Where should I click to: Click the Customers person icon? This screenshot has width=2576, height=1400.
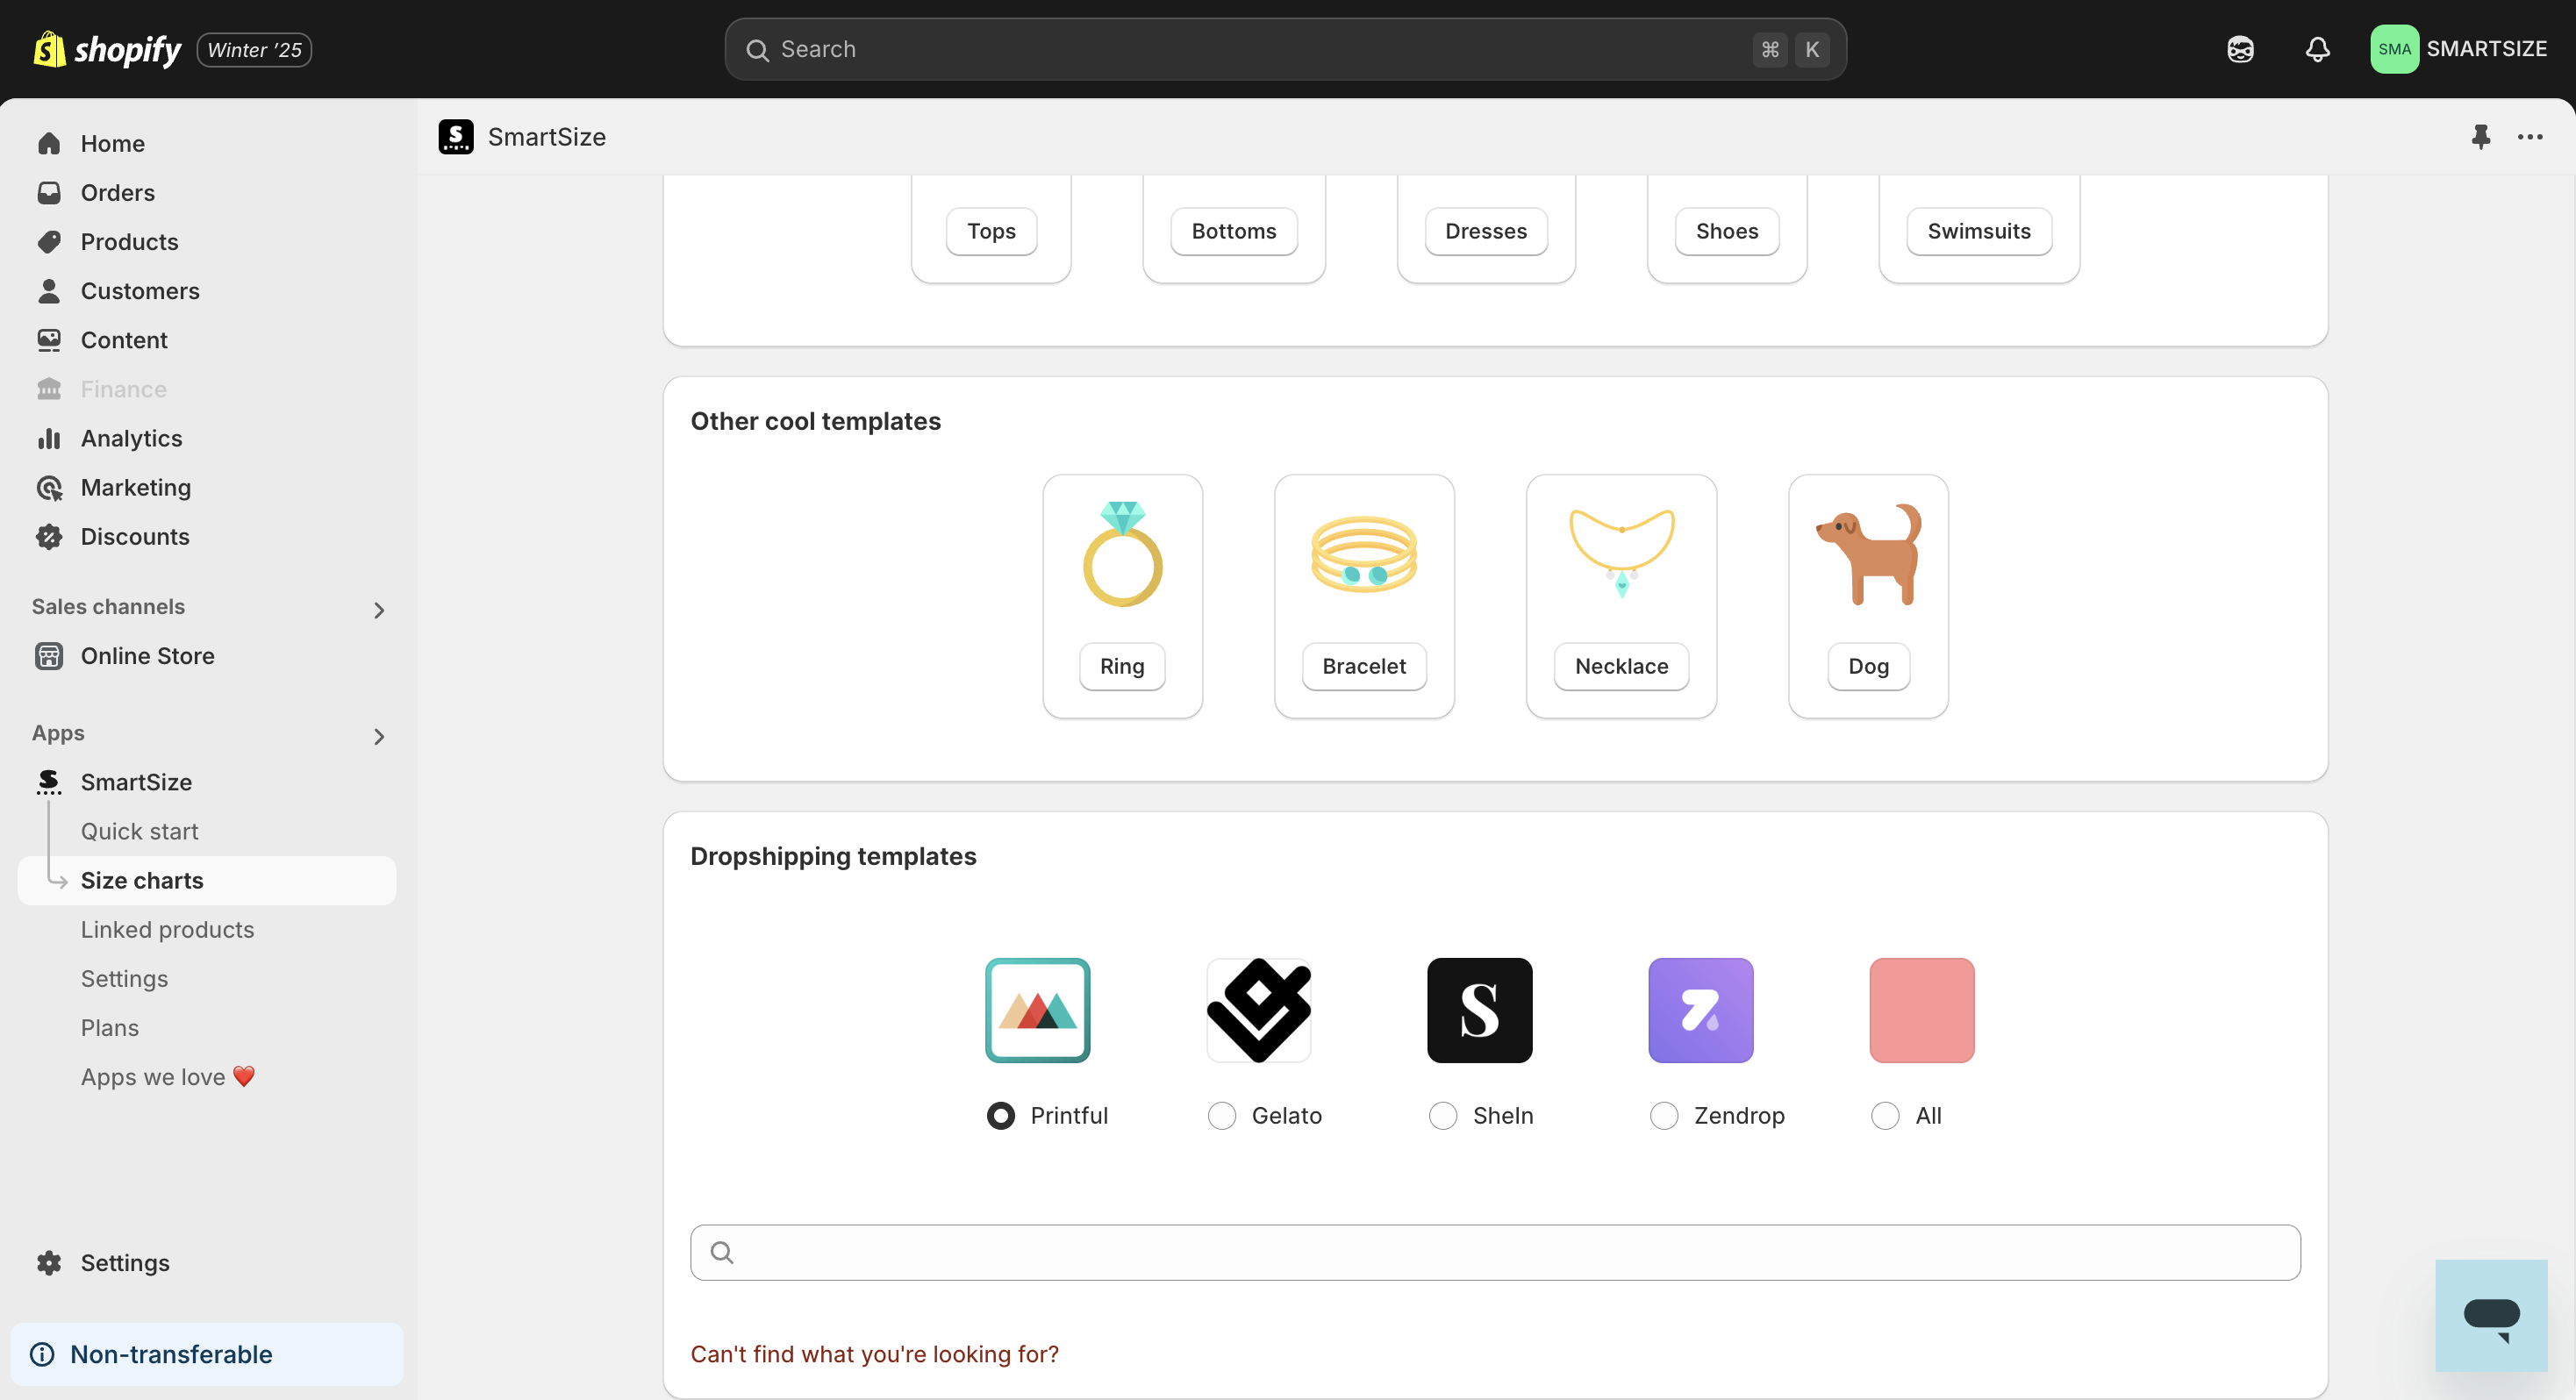coord(49,290)
